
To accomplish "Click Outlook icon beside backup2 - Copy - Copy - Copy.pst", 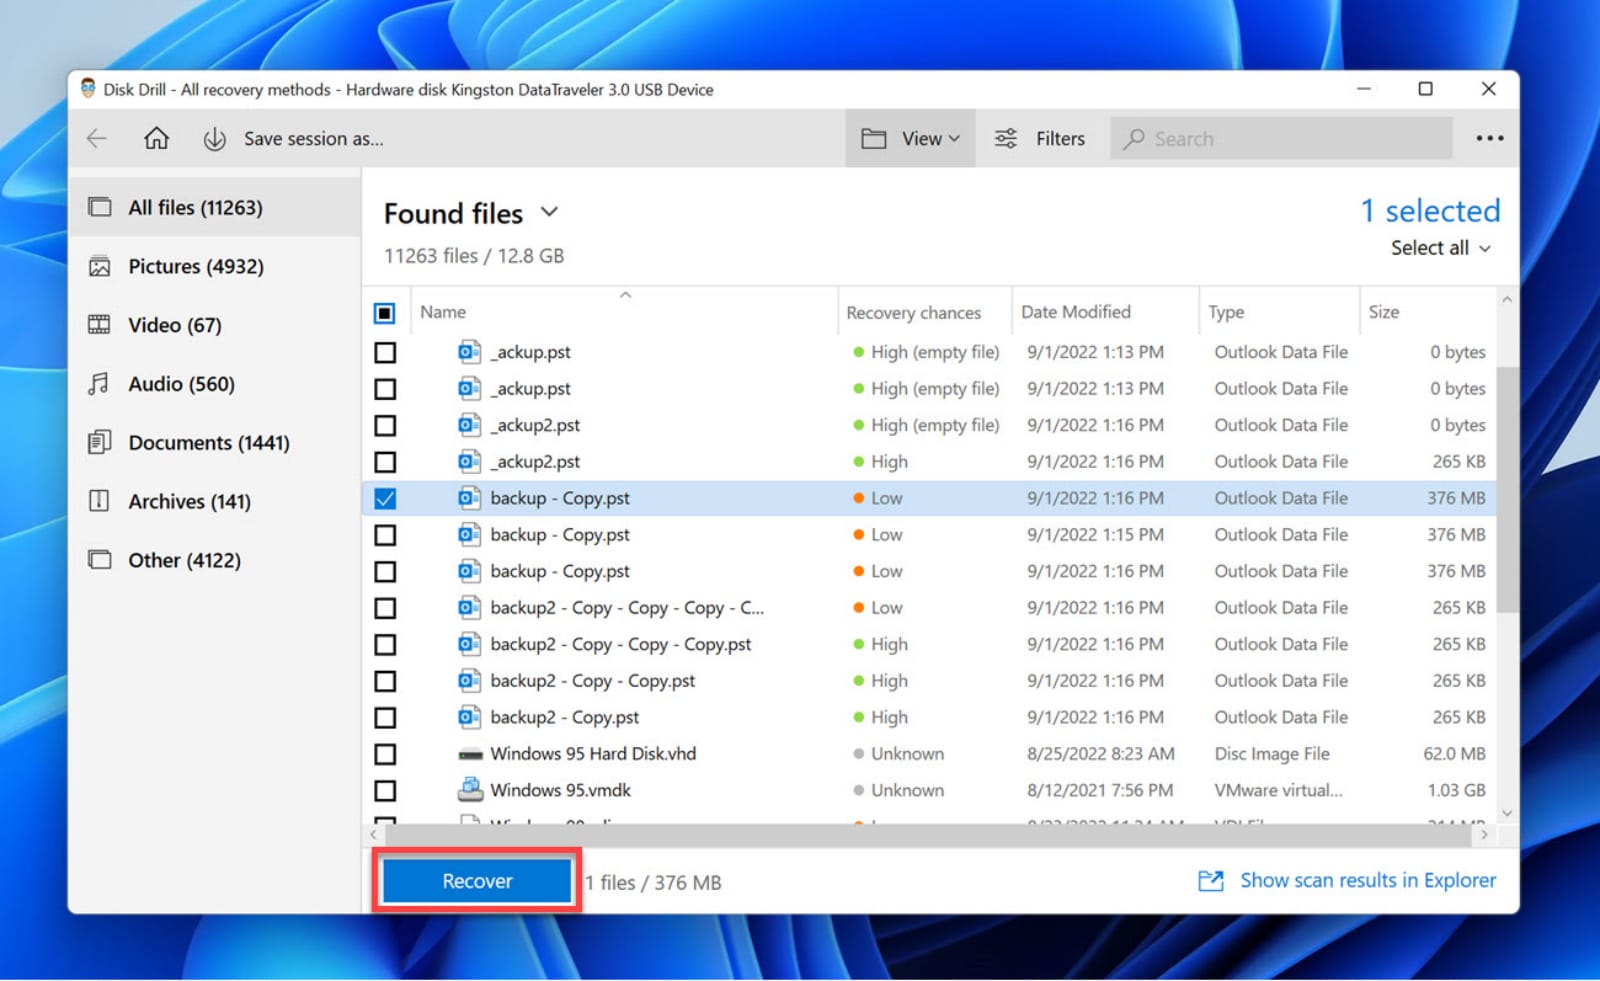I will pyautogui.click(x=469, y=644).
